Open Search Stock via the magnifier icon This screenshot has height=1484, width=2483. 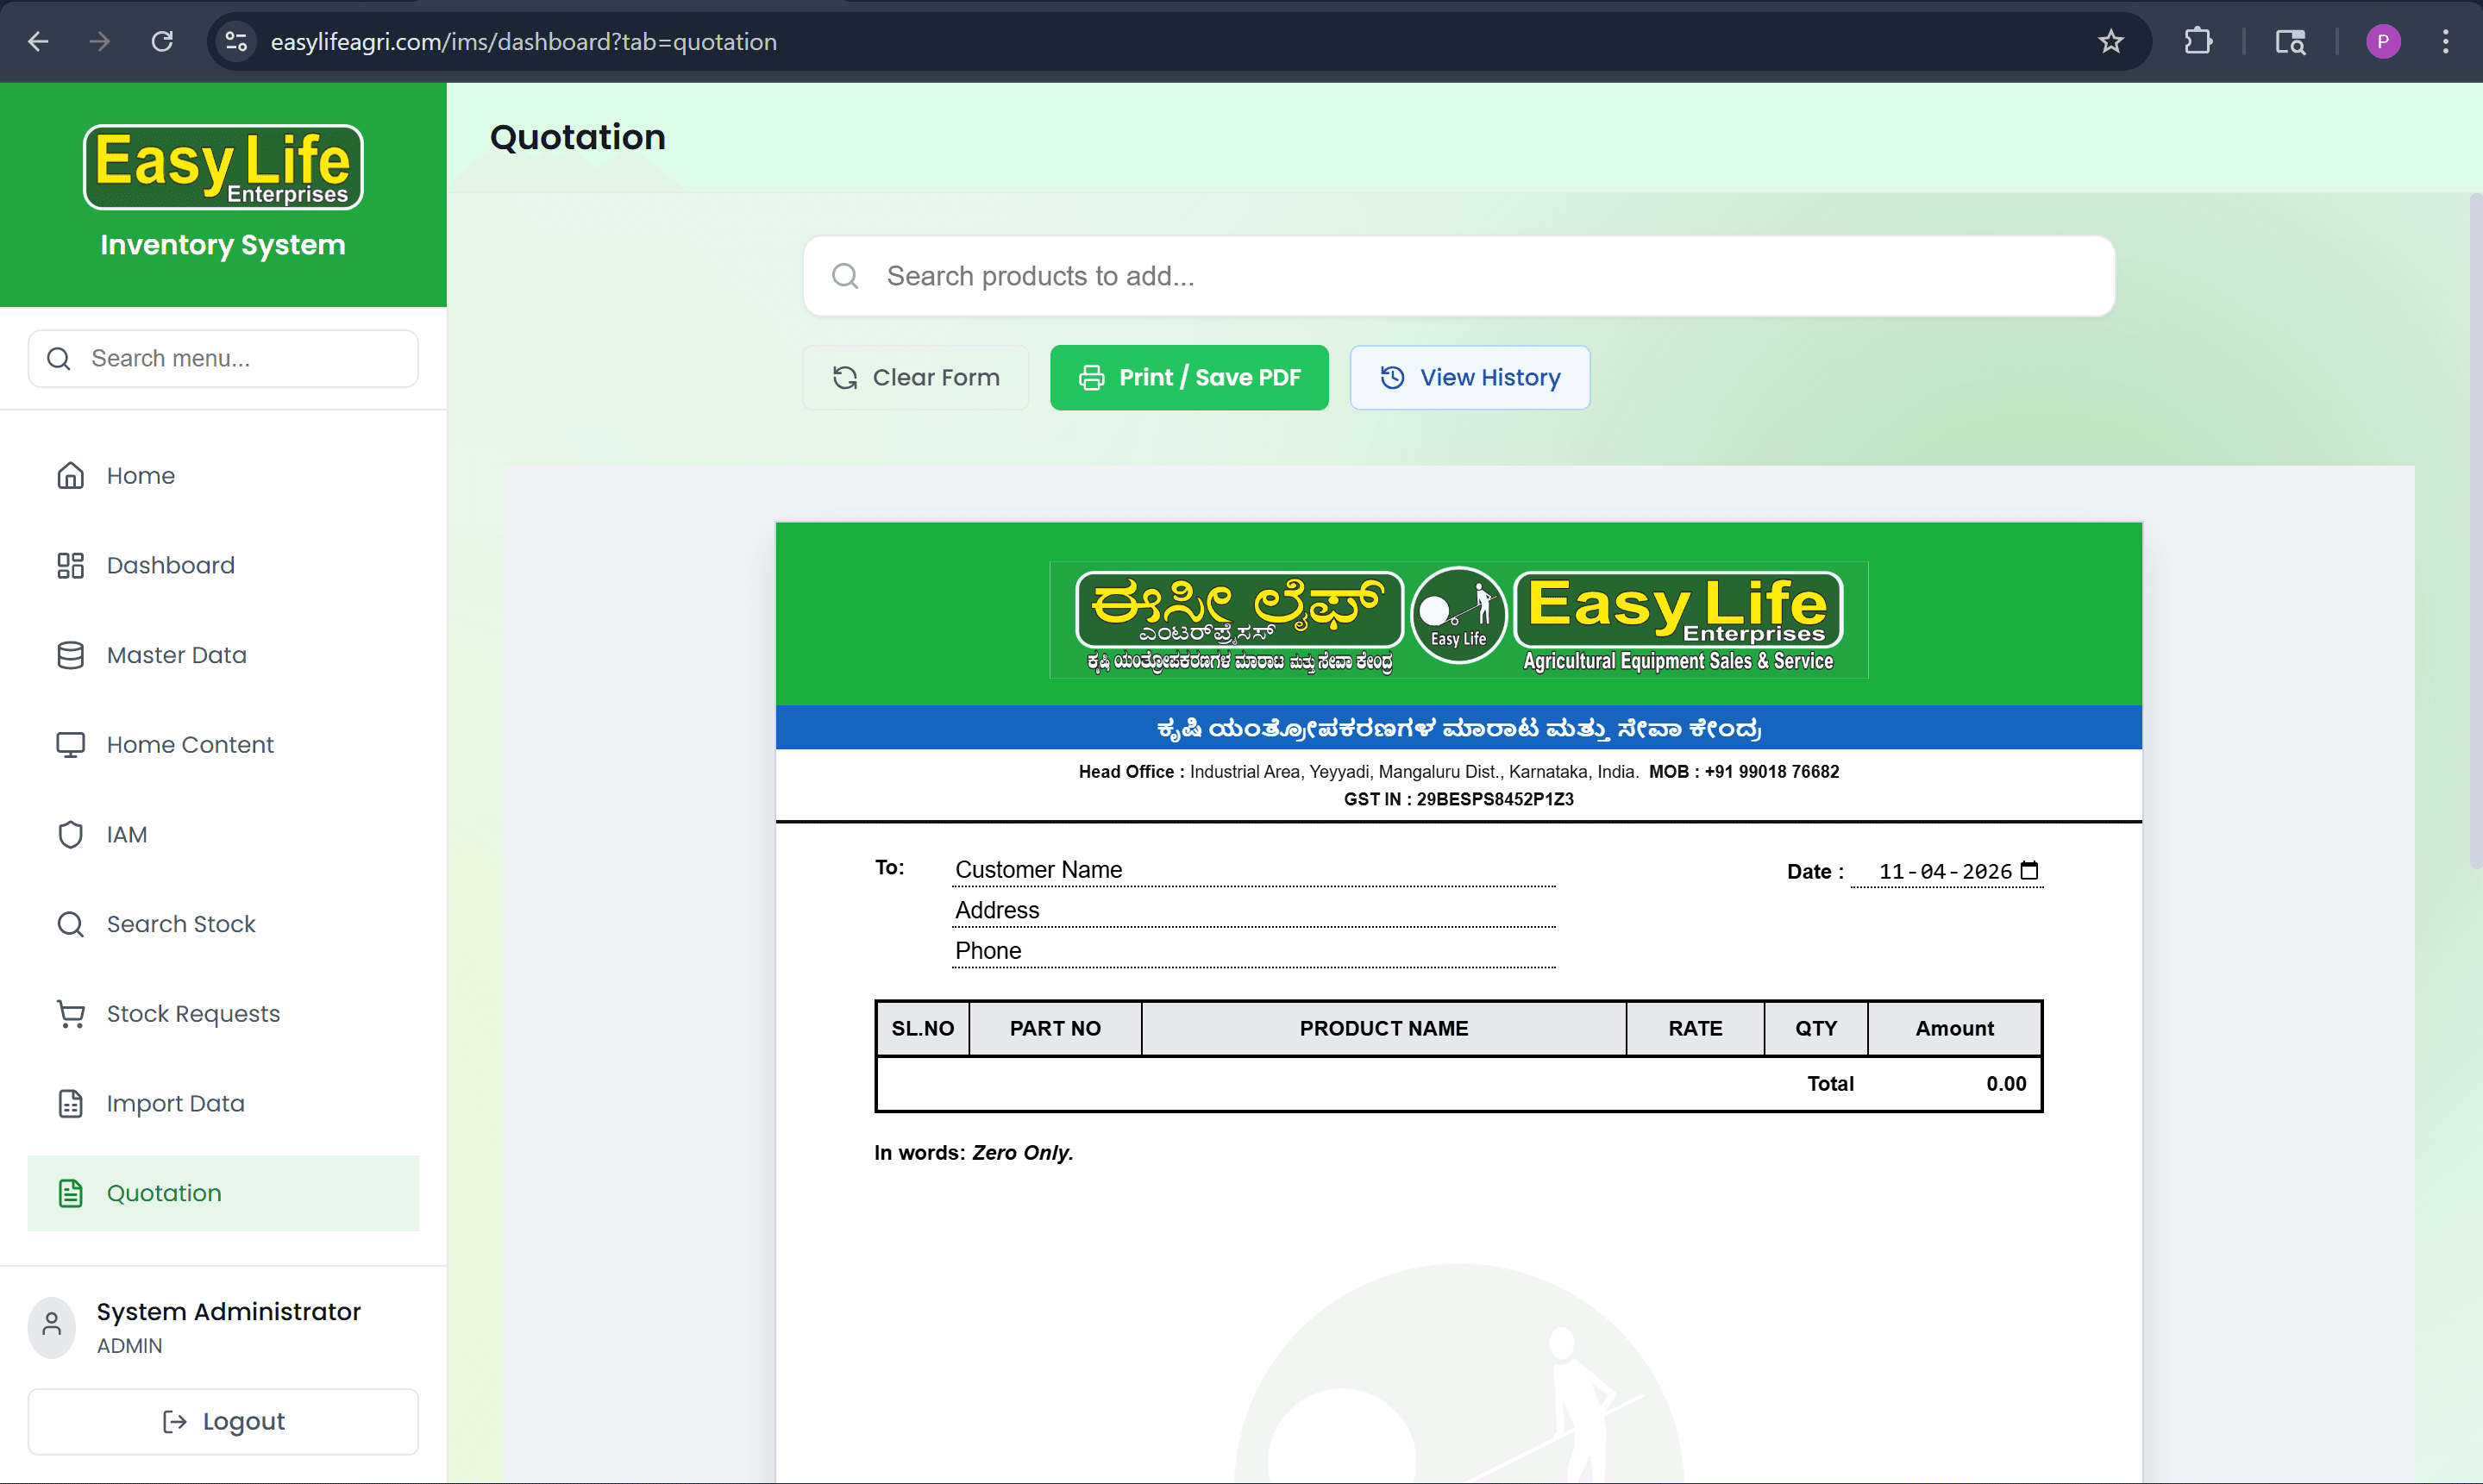(x=70, y=923)
